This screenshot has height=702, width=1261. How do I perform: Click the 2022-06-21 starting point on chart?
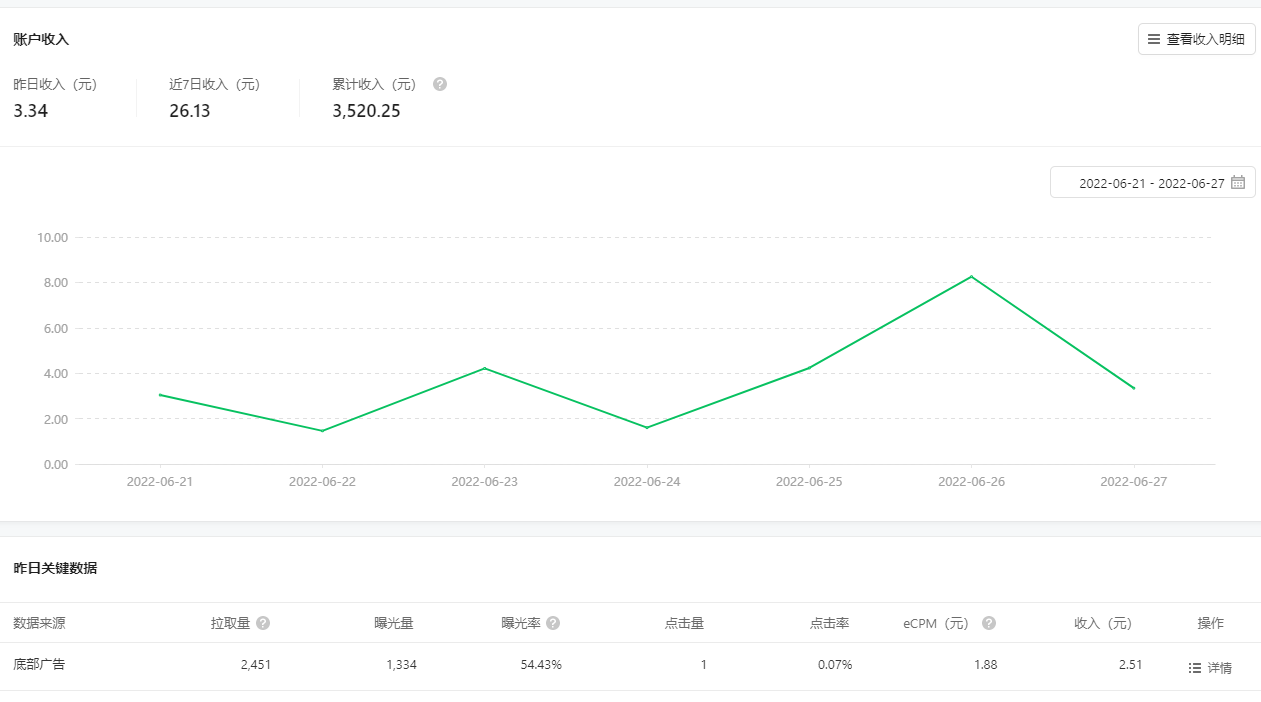click(160, 394)
